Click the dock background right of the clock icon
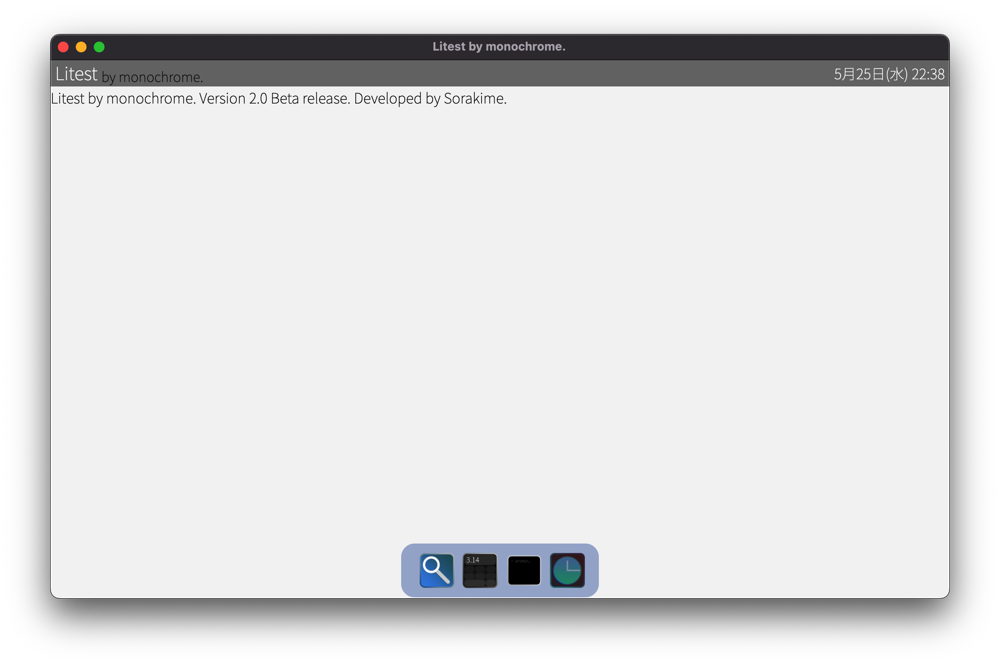The width and height of the screenshot is (1000, 665). coord(592,570)
